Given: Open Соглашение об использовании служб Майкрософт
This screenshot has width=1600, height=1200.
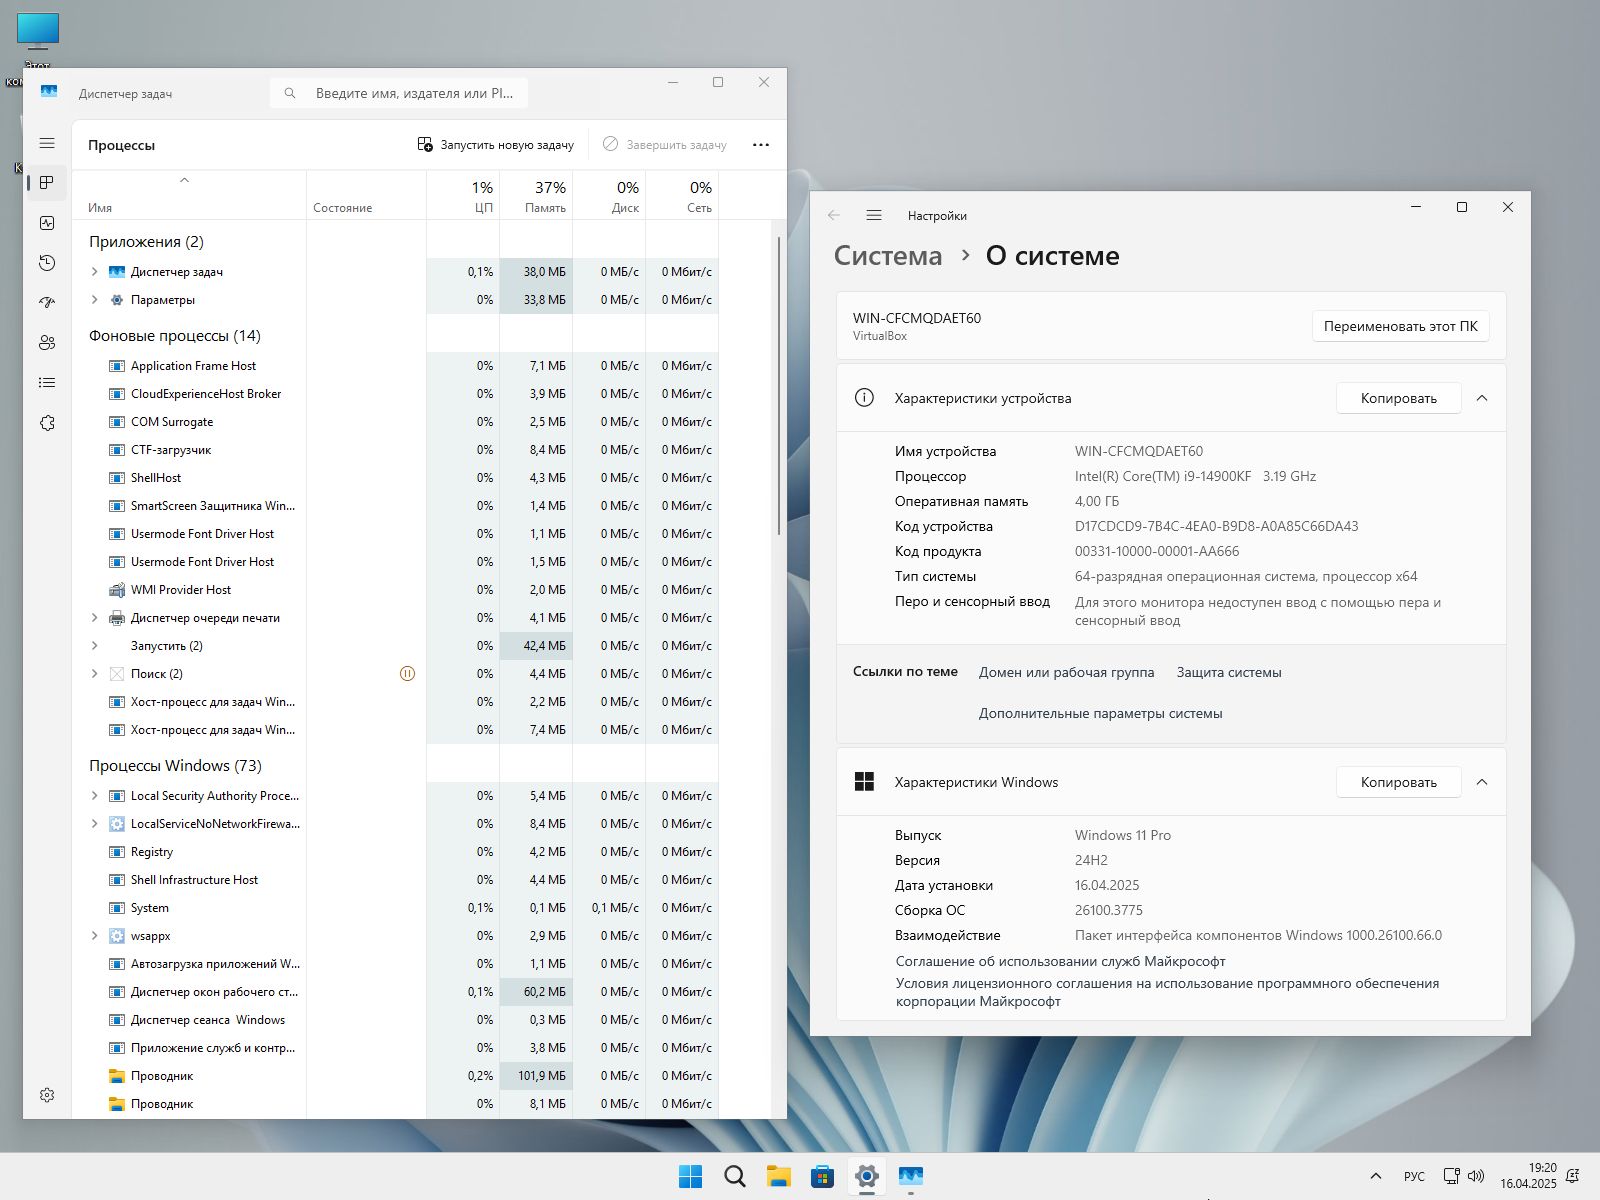Looking at the screenshot, I should click(1060, 961).
